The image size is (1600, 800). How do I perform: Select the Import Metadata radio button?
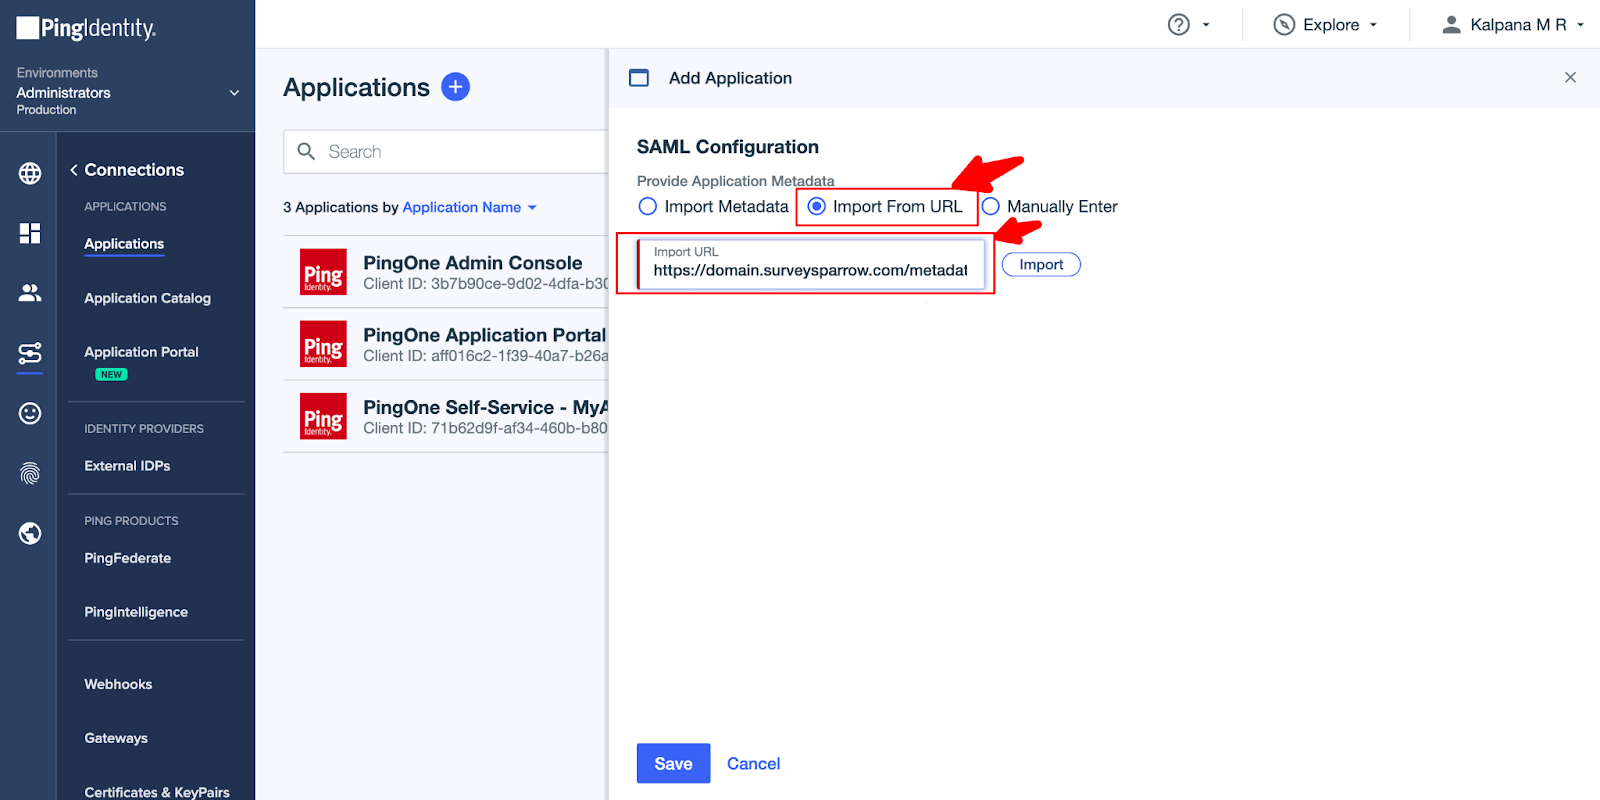[x=648, y=207]
